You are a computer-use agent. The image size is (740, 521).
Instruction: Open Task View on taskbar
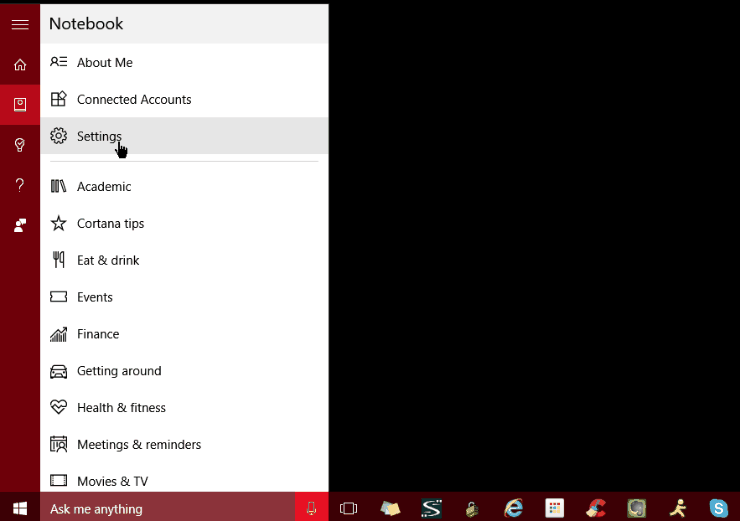348,508
